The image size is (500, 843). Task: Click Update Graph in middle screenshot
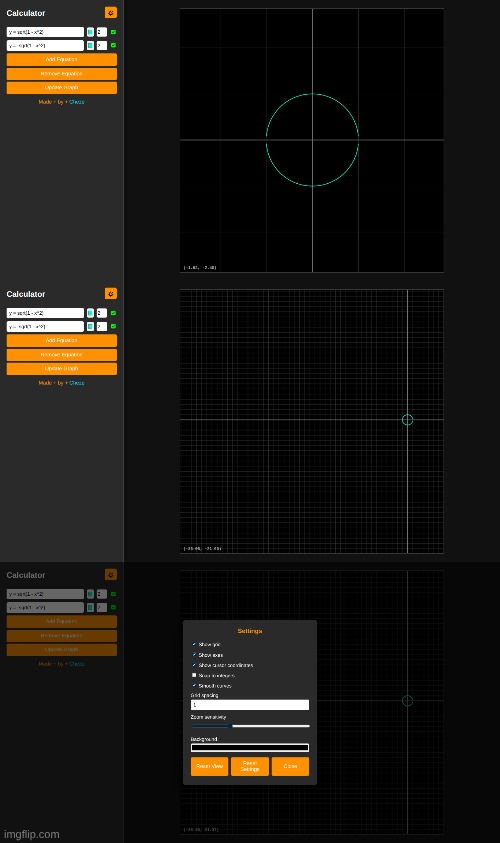coord(62,369)
